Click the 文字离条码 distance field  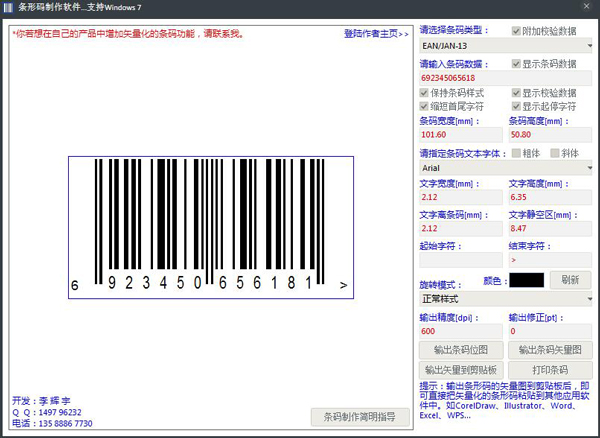click(x=461, y=228)
